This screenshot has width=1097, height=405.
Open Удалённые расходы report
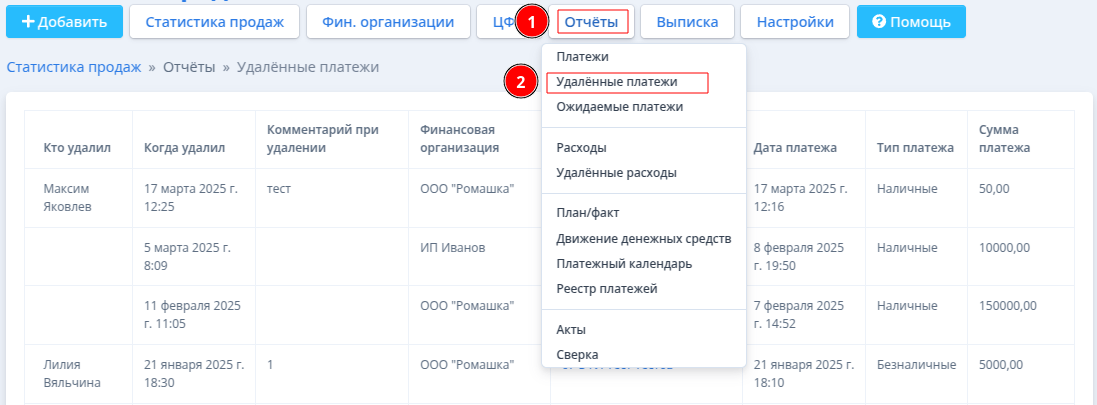point(616,172)
